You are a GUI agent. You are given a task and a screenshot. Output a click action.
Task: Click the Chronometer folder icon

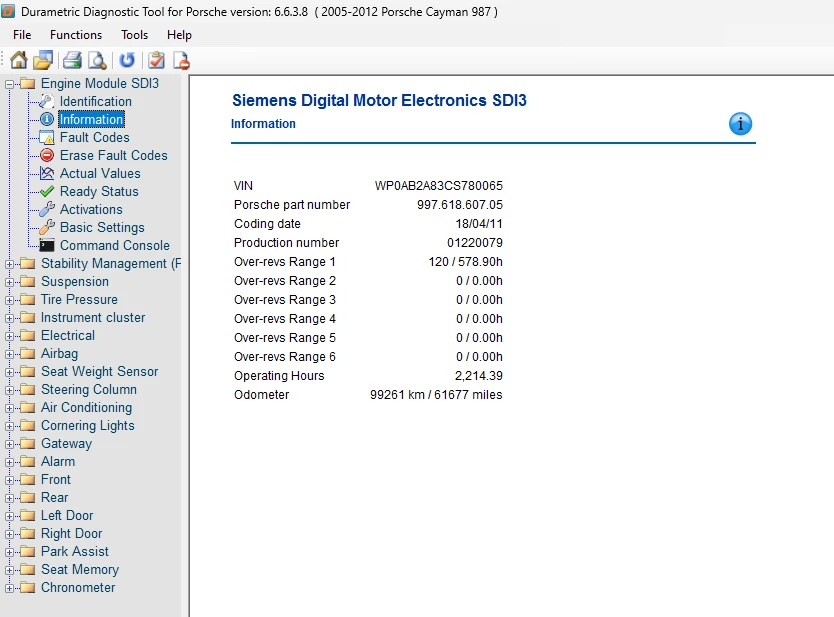tap(27, 588)
